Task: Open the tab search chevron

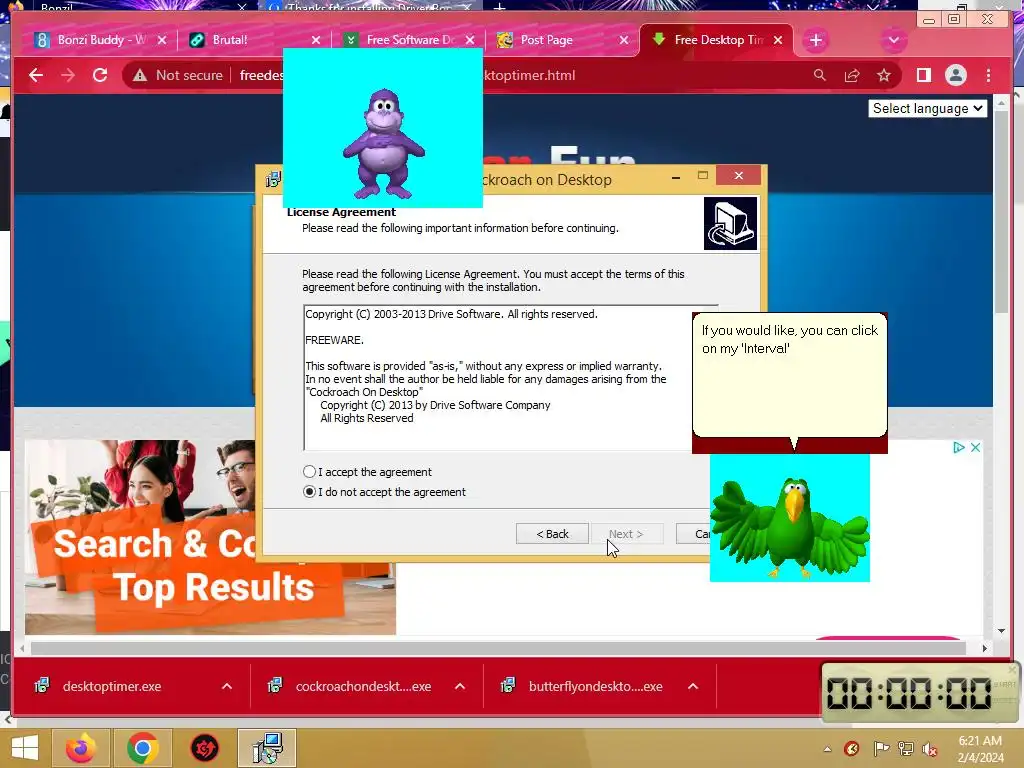Action: pyautogui.click(x=893, y=40)
